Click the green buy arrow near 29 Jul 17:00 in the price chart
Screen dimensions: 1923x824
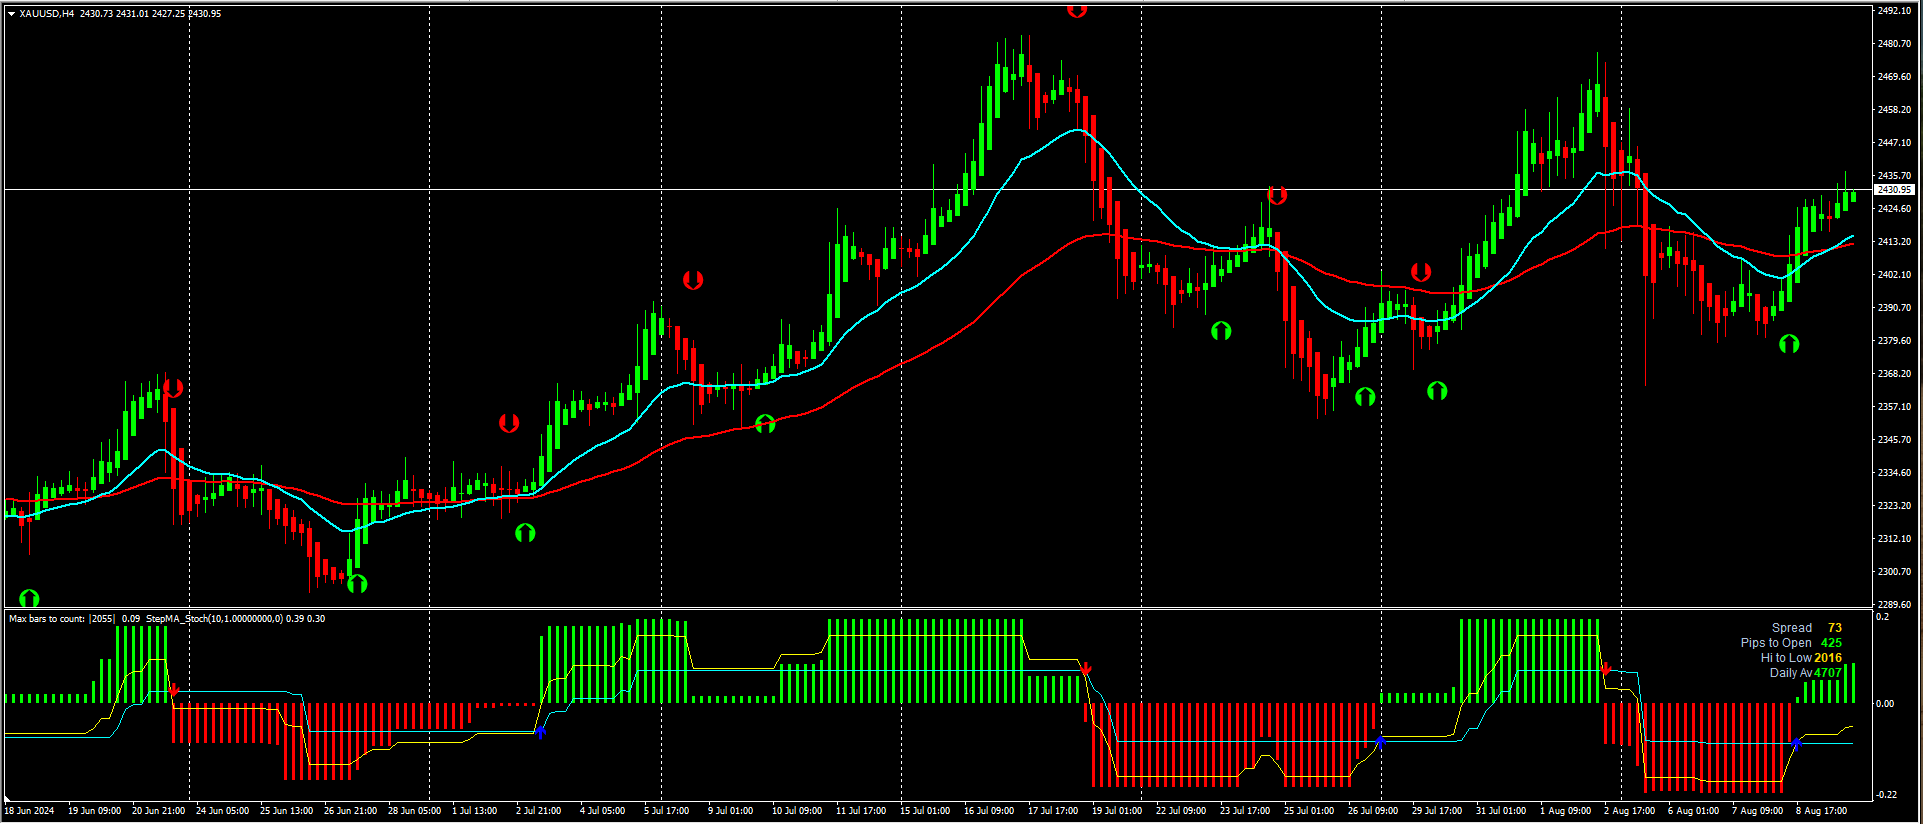tap(1437, 391)
